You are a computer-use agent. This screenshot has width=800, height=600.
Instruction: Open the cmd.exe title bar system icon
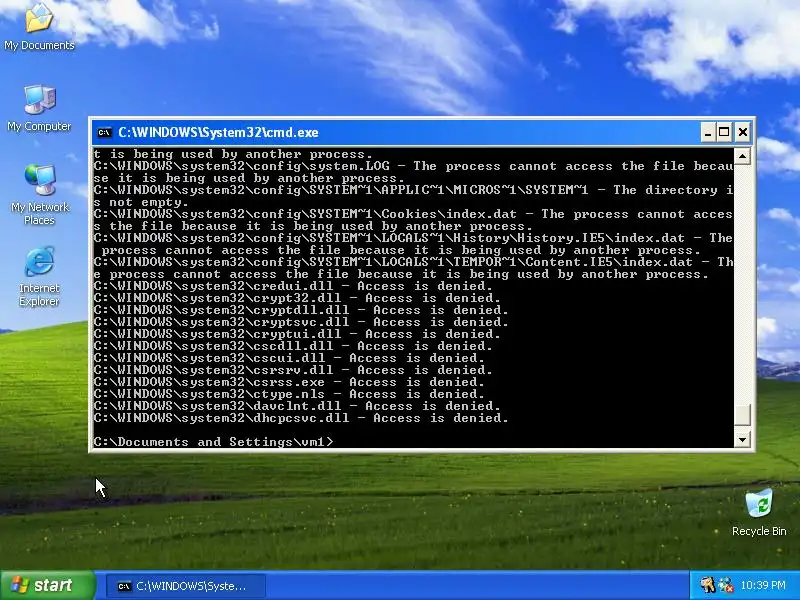pos(105,133)
